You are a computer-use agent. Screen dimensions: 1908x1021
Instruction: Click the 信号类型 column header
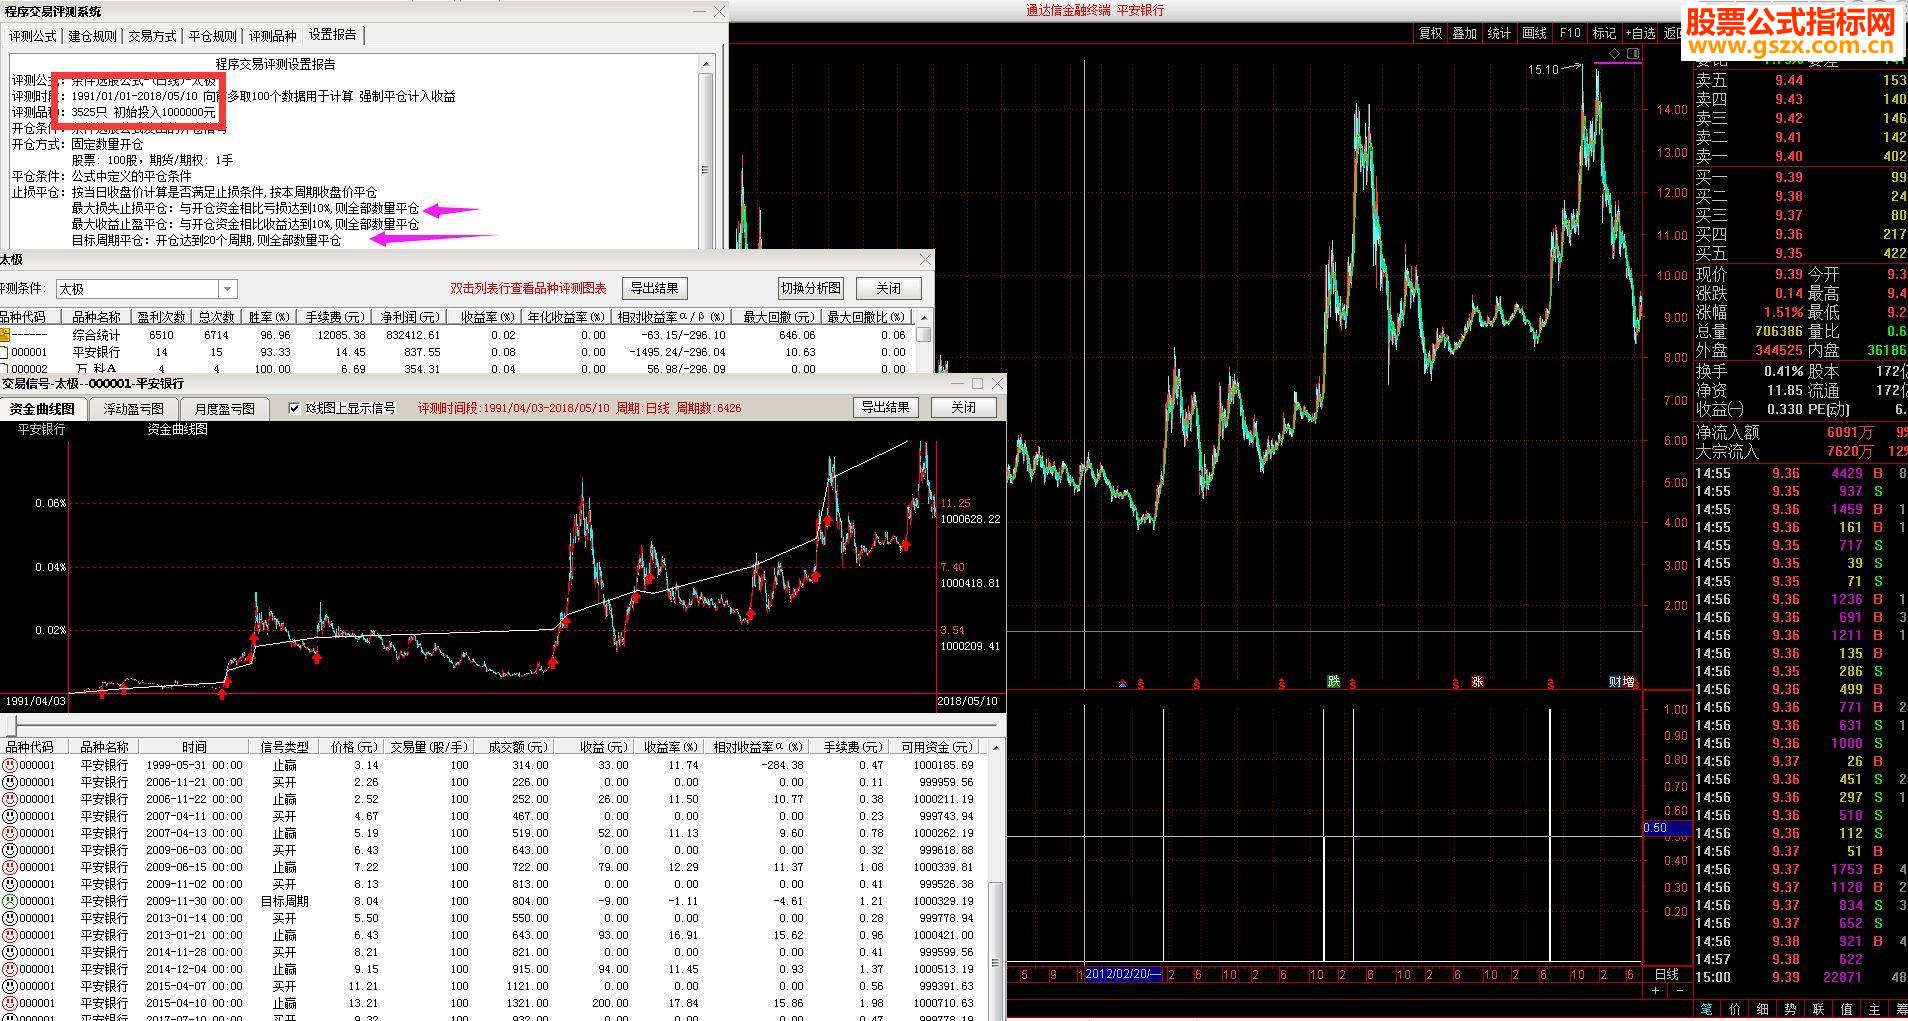(x=285, y=747)
